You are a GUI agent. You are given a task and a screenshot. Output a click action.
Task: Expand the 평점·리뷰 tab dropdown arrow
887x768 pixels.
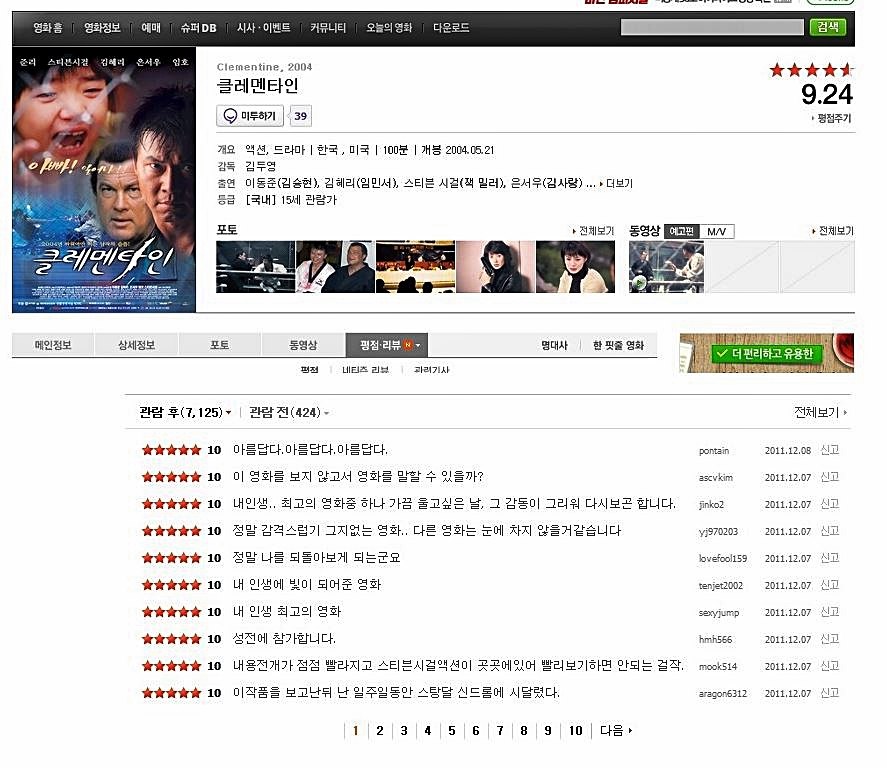[418, 346]
